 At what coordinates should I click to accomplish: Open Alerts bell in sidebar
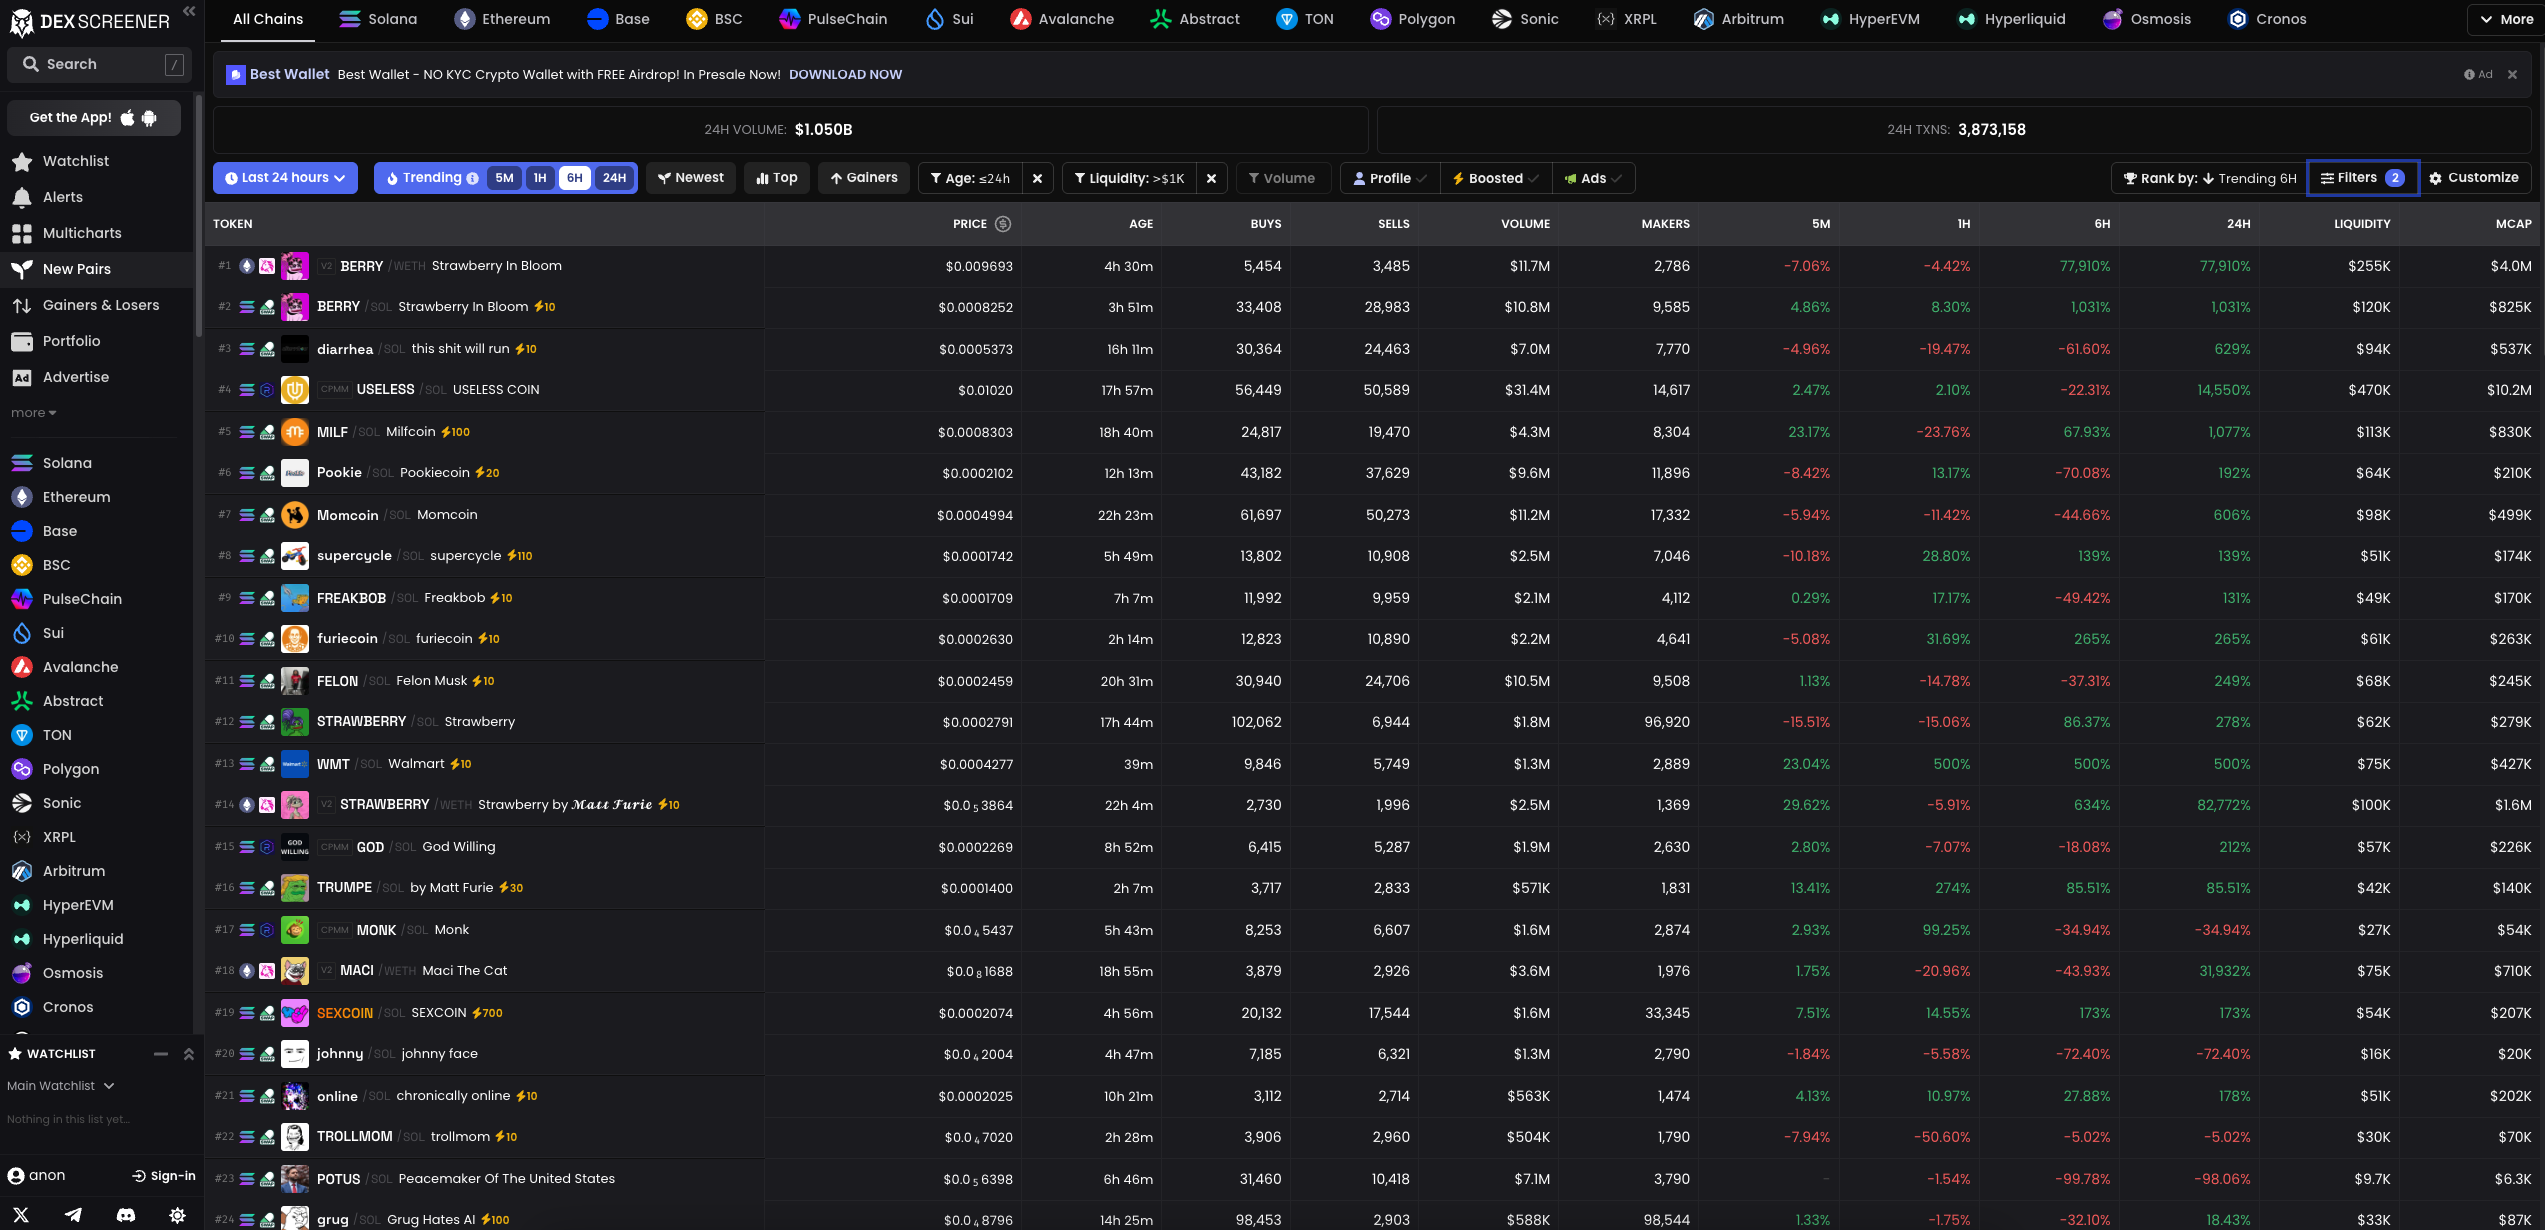pos(22,197)
